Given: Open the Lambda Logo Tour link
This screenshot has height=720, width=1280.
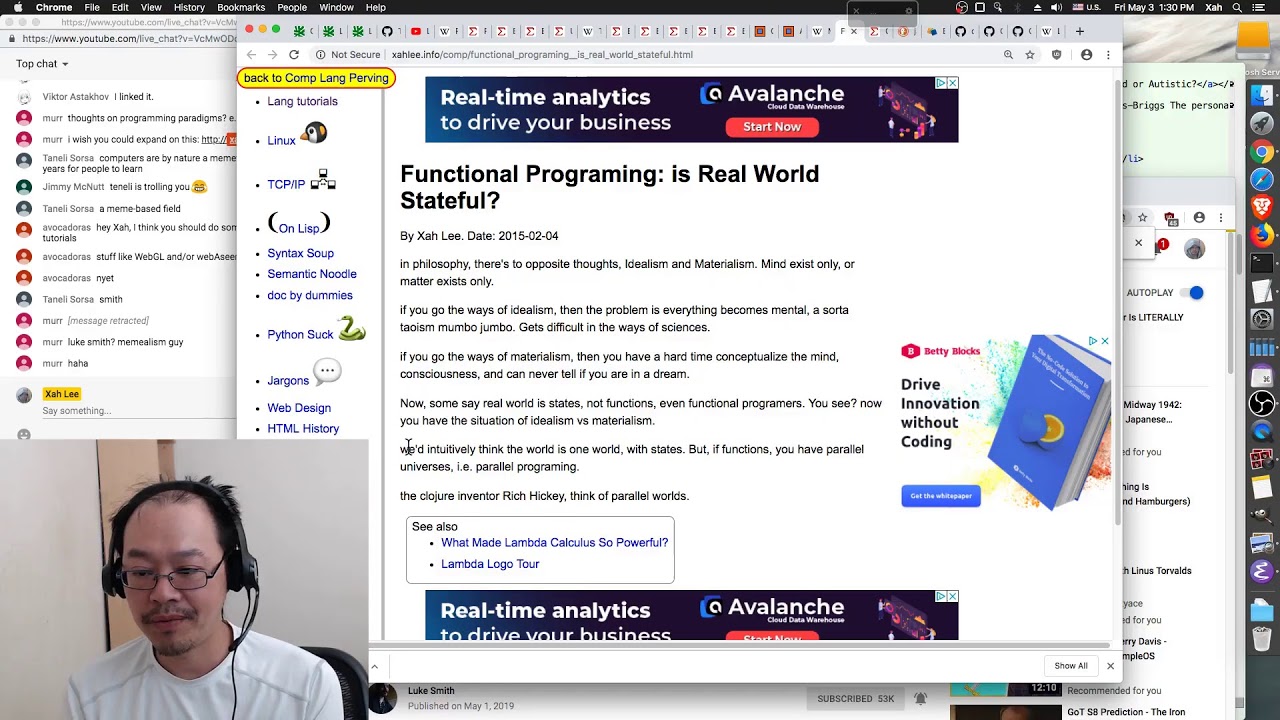Looking at the screenshot, I should (490, 564).
